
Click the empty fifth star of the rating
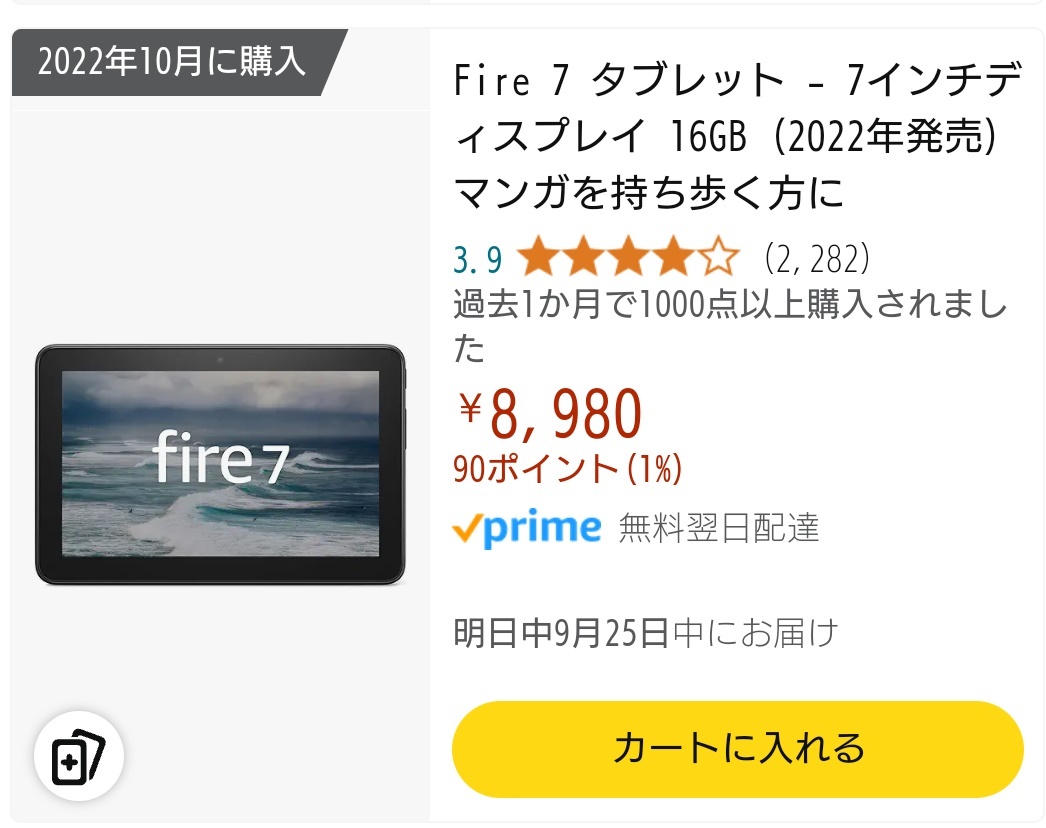coord(718,258)
